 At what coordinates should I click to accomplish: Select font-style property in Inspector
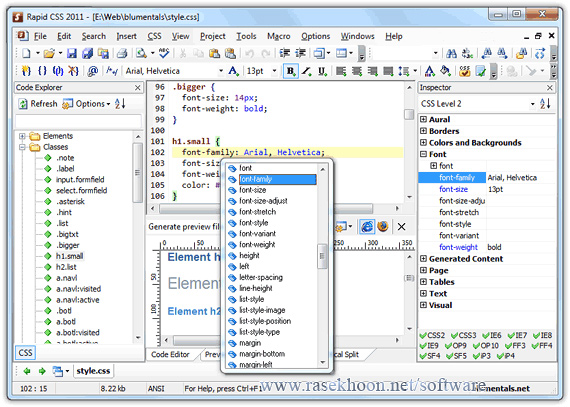455,224
